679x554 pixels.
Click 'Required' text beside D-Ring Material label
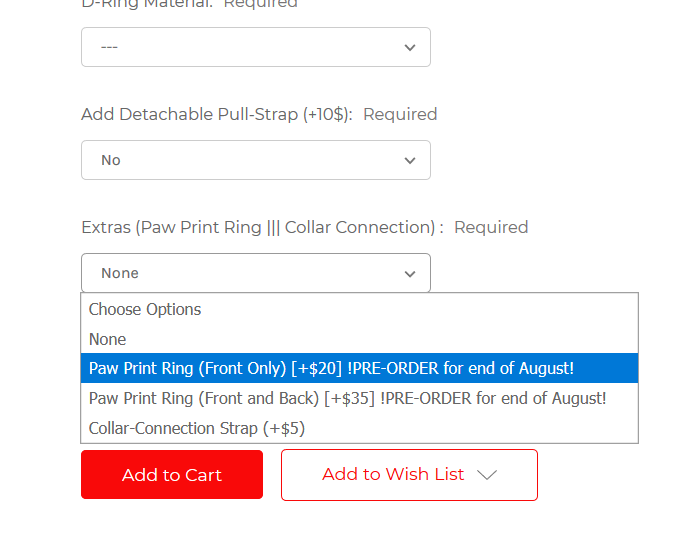[x=260, y=4]
